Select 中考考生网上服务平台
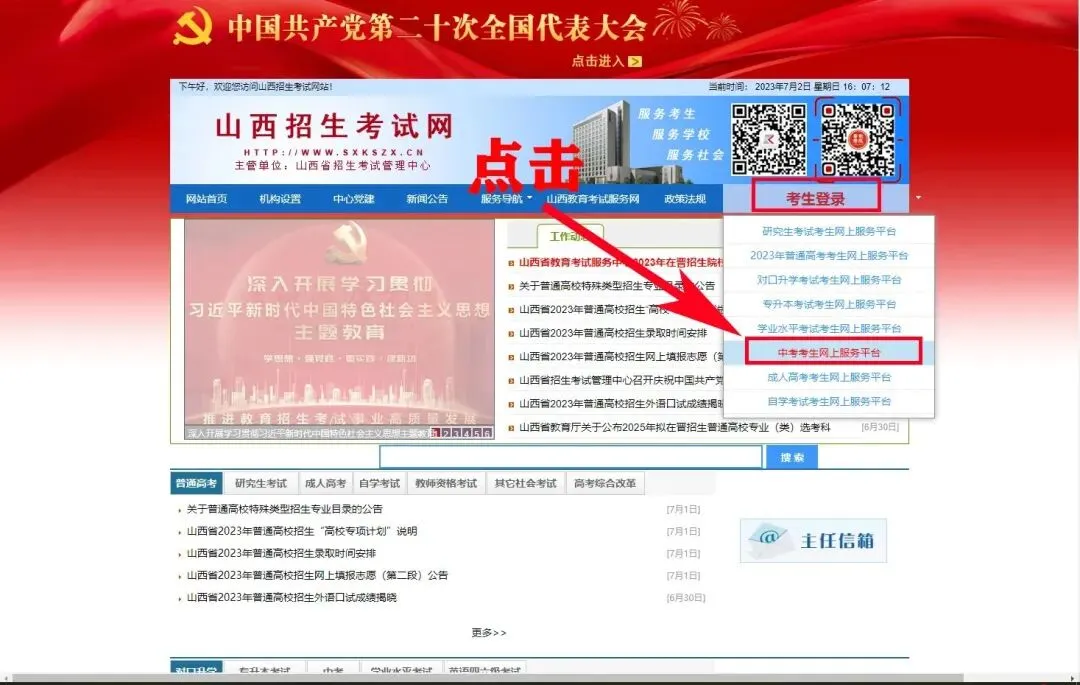Image resolution: width=1080 pixels, height=685 pixels. tap(829, 352)
